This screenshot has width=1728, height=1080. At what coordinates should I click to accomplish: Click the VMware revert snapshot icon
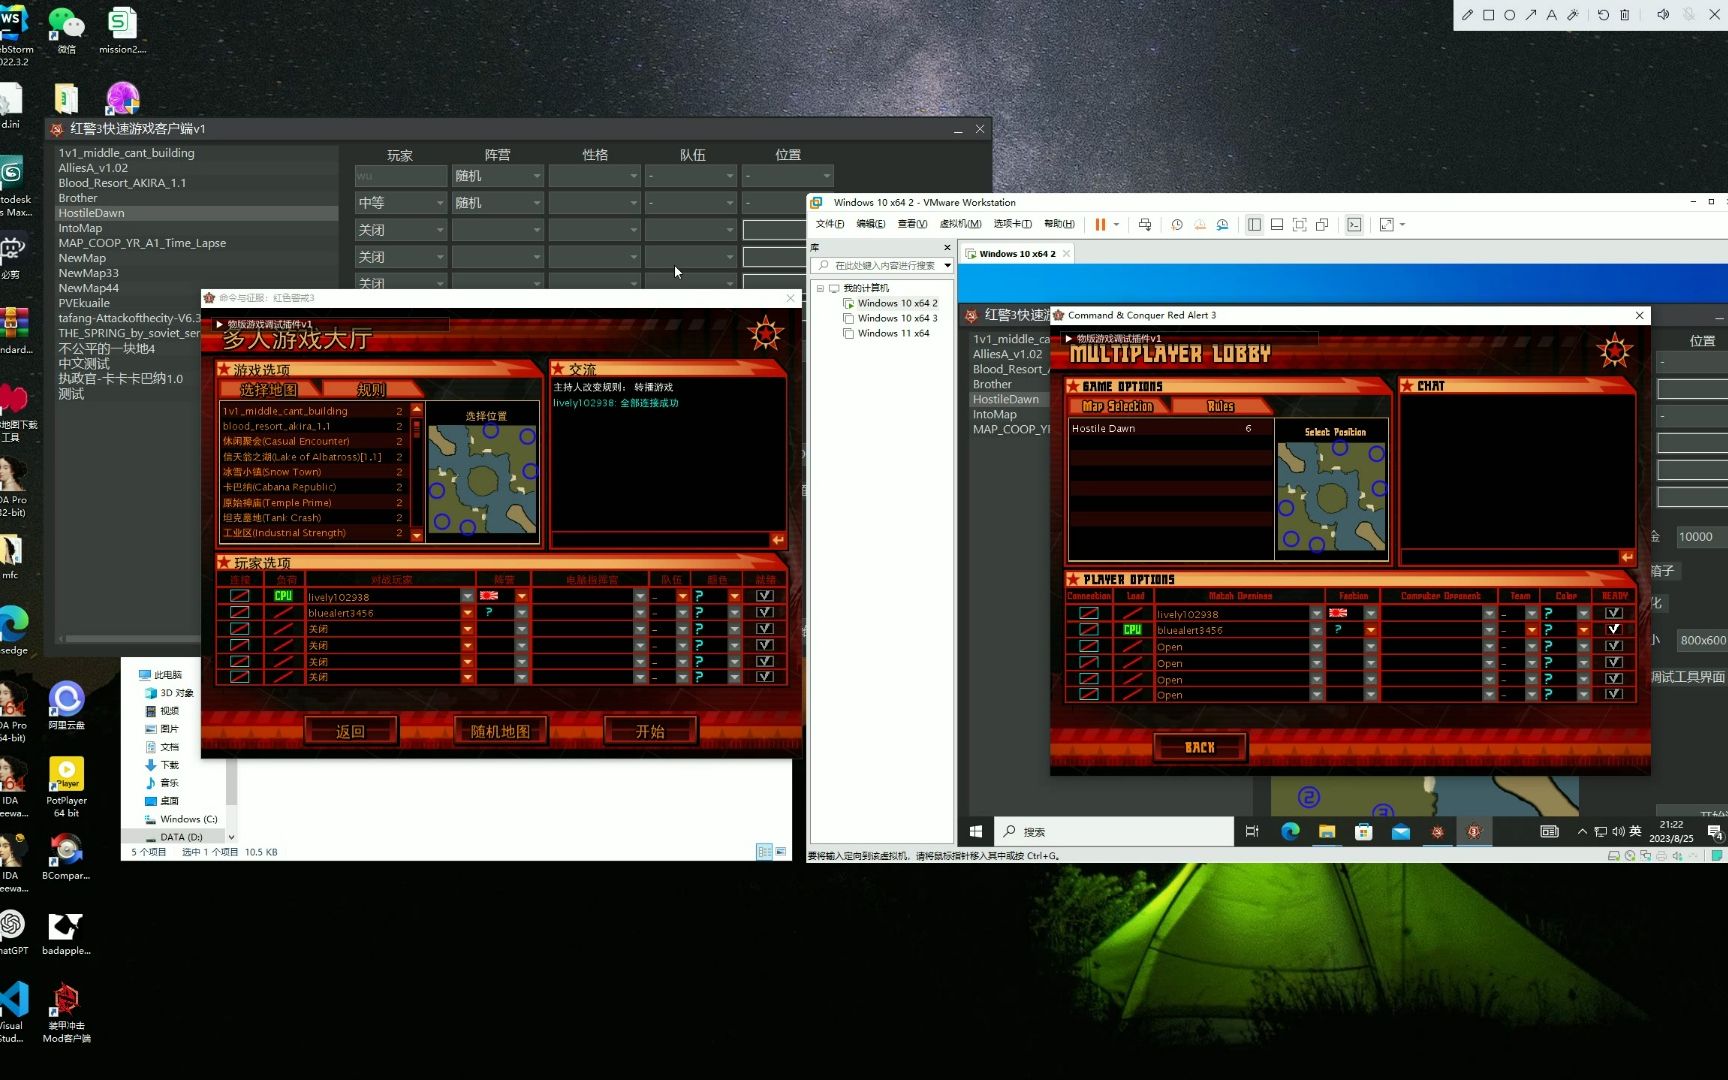(1200, 225)
